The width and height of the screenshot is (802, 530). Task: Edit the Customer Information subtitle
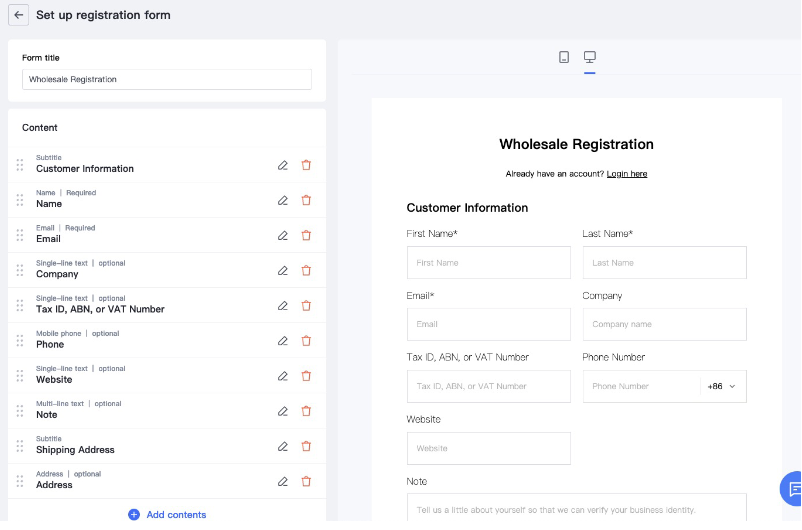[283, 165]
